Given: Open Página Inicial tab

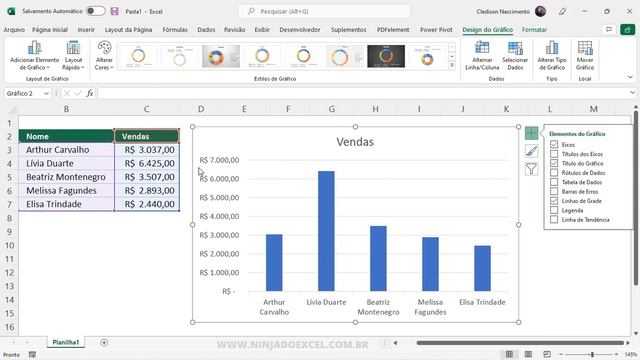Looking at the screenshot, I should pyautogui.click(x=50, y=30).
